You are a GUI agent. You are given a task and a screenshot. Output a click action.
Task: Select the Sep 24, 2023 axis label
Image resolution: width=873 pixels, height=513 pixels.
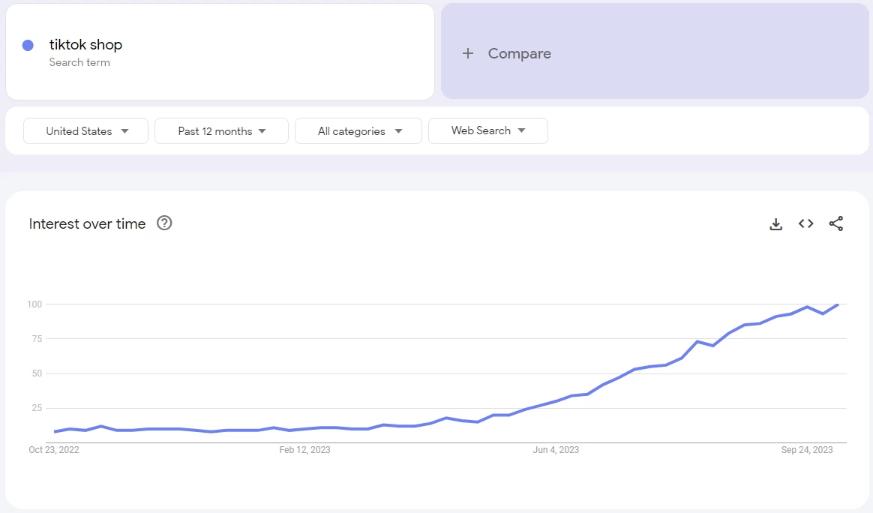[x=807, y=450]
